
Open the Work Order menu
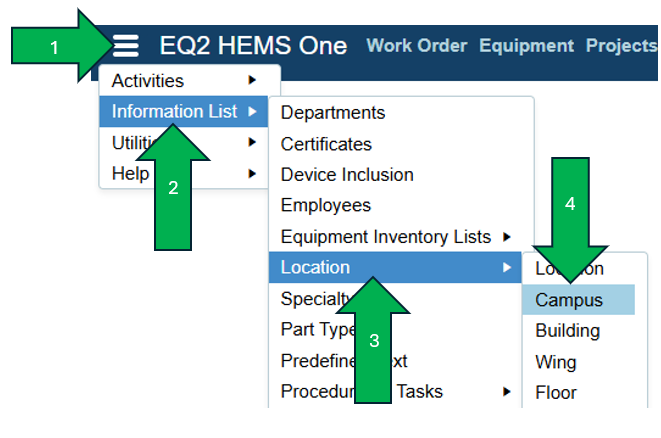point(417,46)
